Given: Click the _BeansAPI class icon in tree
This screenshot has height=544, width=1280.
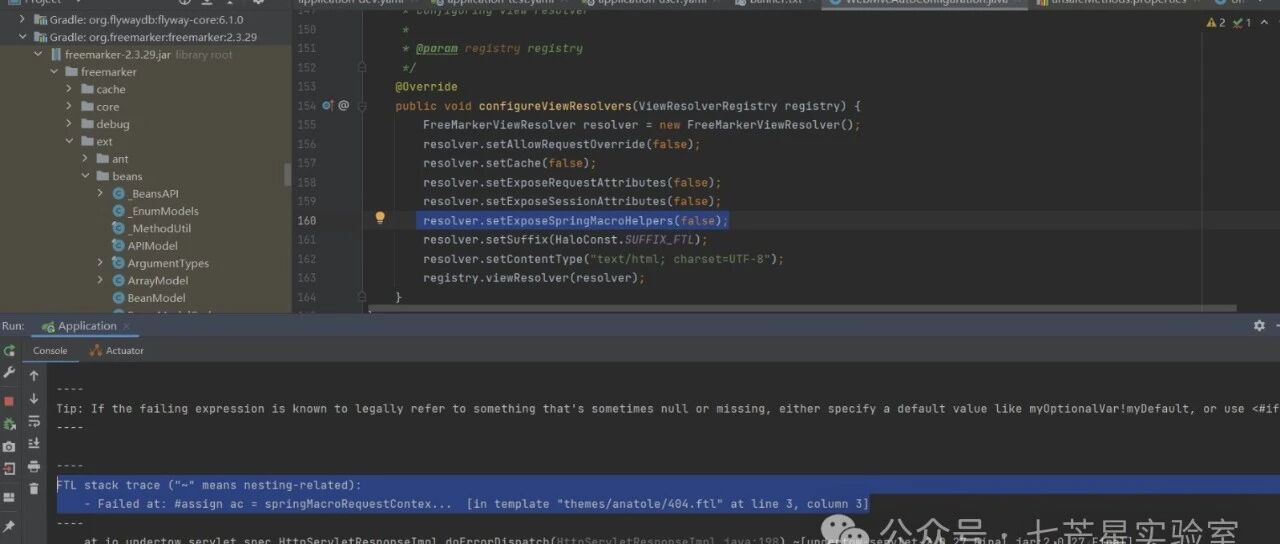Looking at the screenshot, I should 118,194.
